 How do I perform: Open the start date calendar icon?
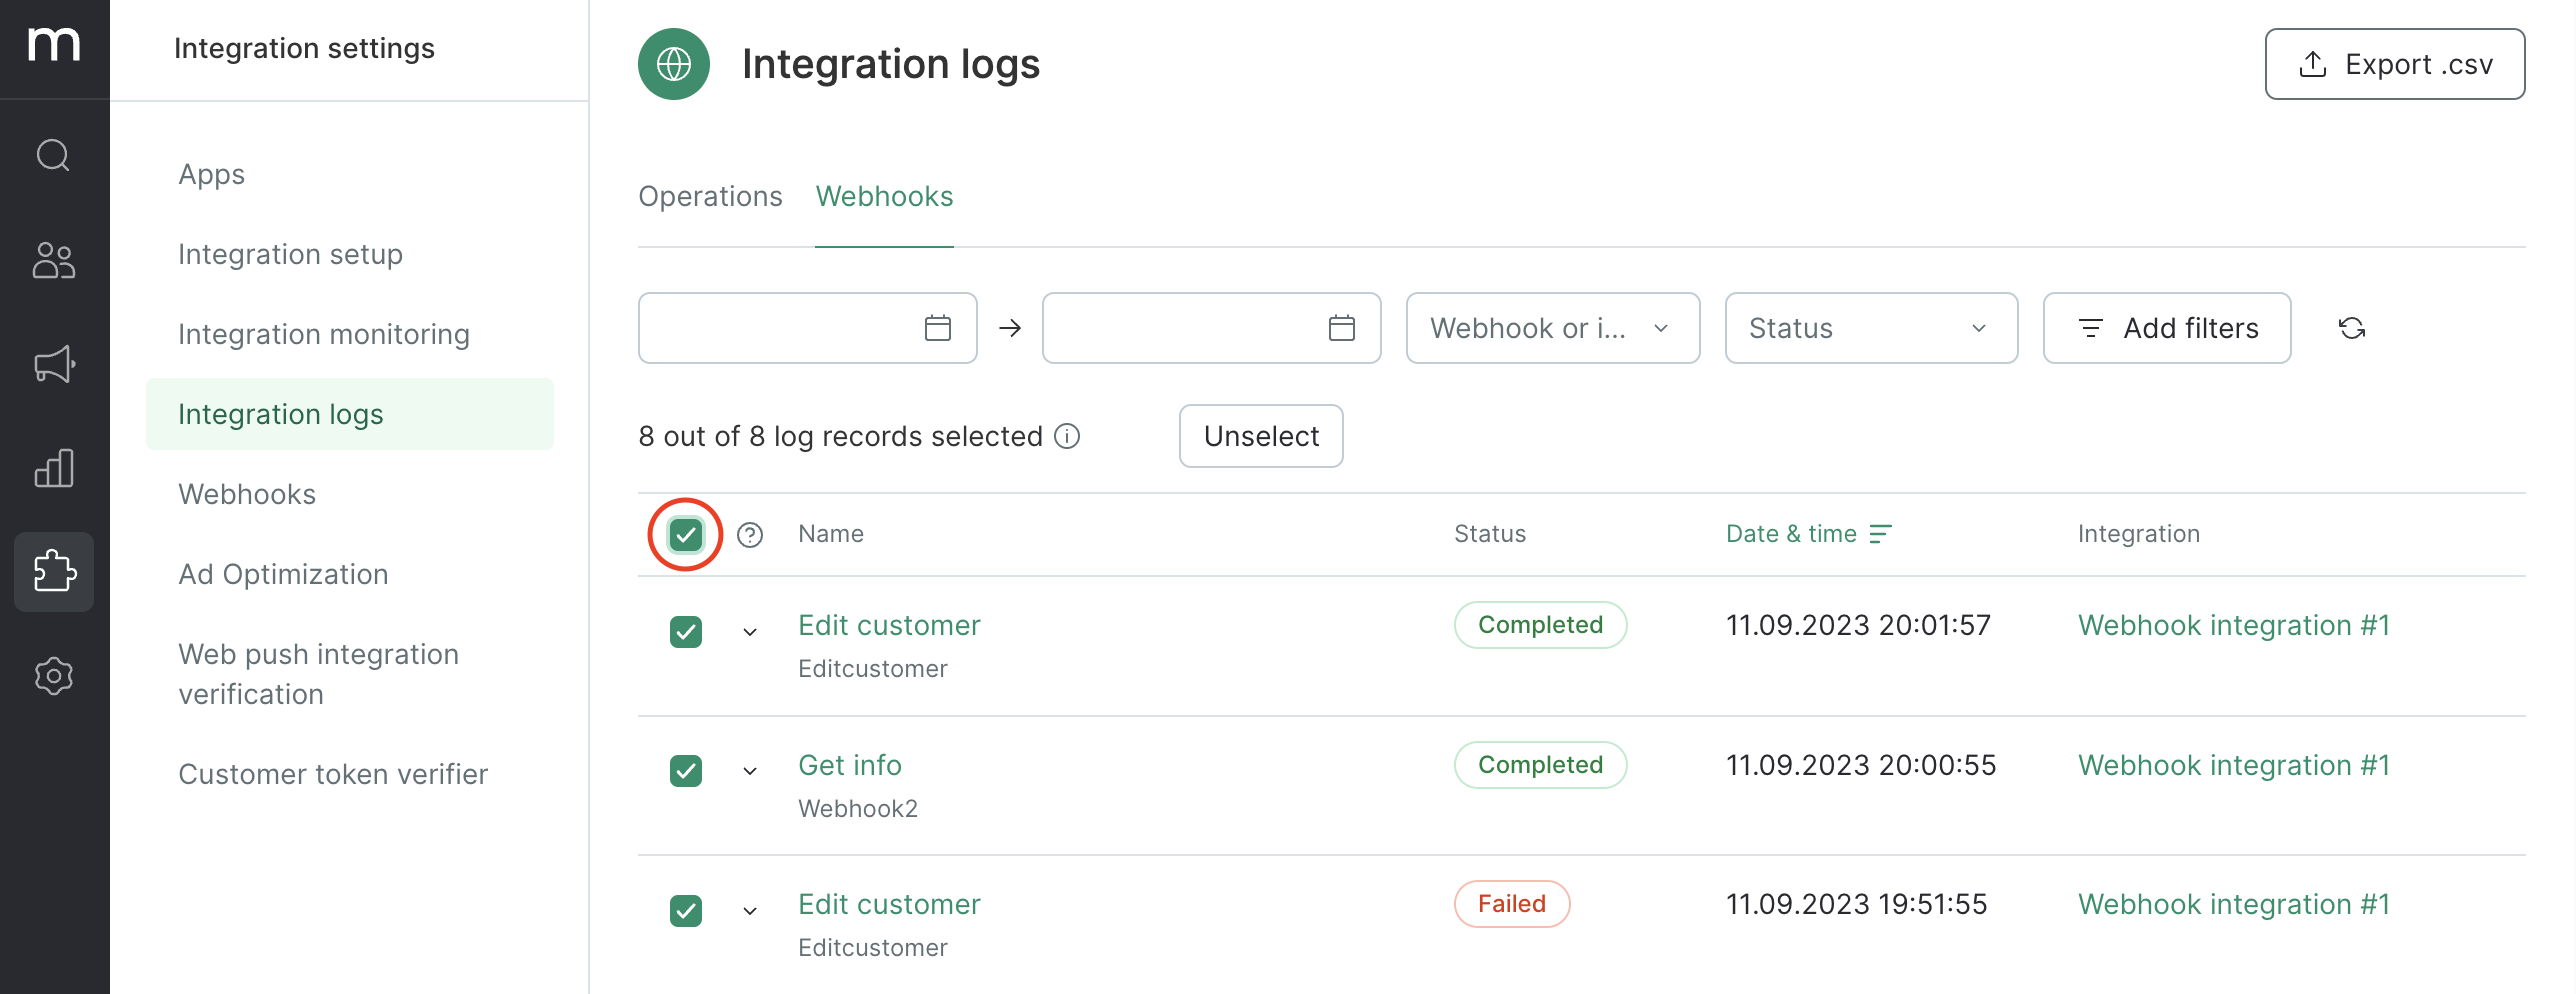tap(938, 328)
